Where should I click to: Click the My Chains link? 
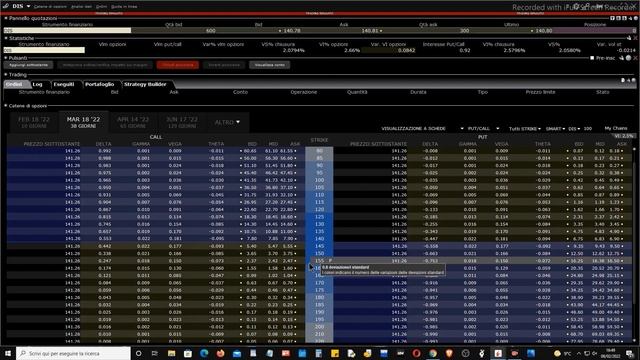(x=616, y=128)
